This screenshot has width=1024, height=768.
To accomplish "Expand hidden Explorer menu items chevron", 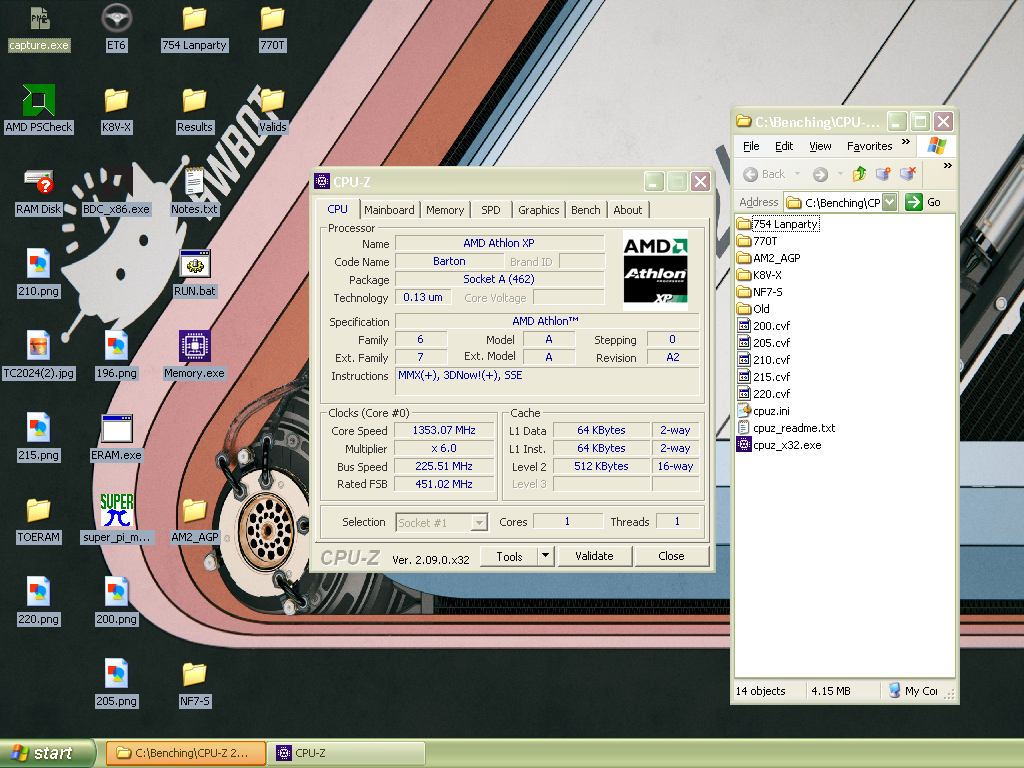I will [906, 142].
